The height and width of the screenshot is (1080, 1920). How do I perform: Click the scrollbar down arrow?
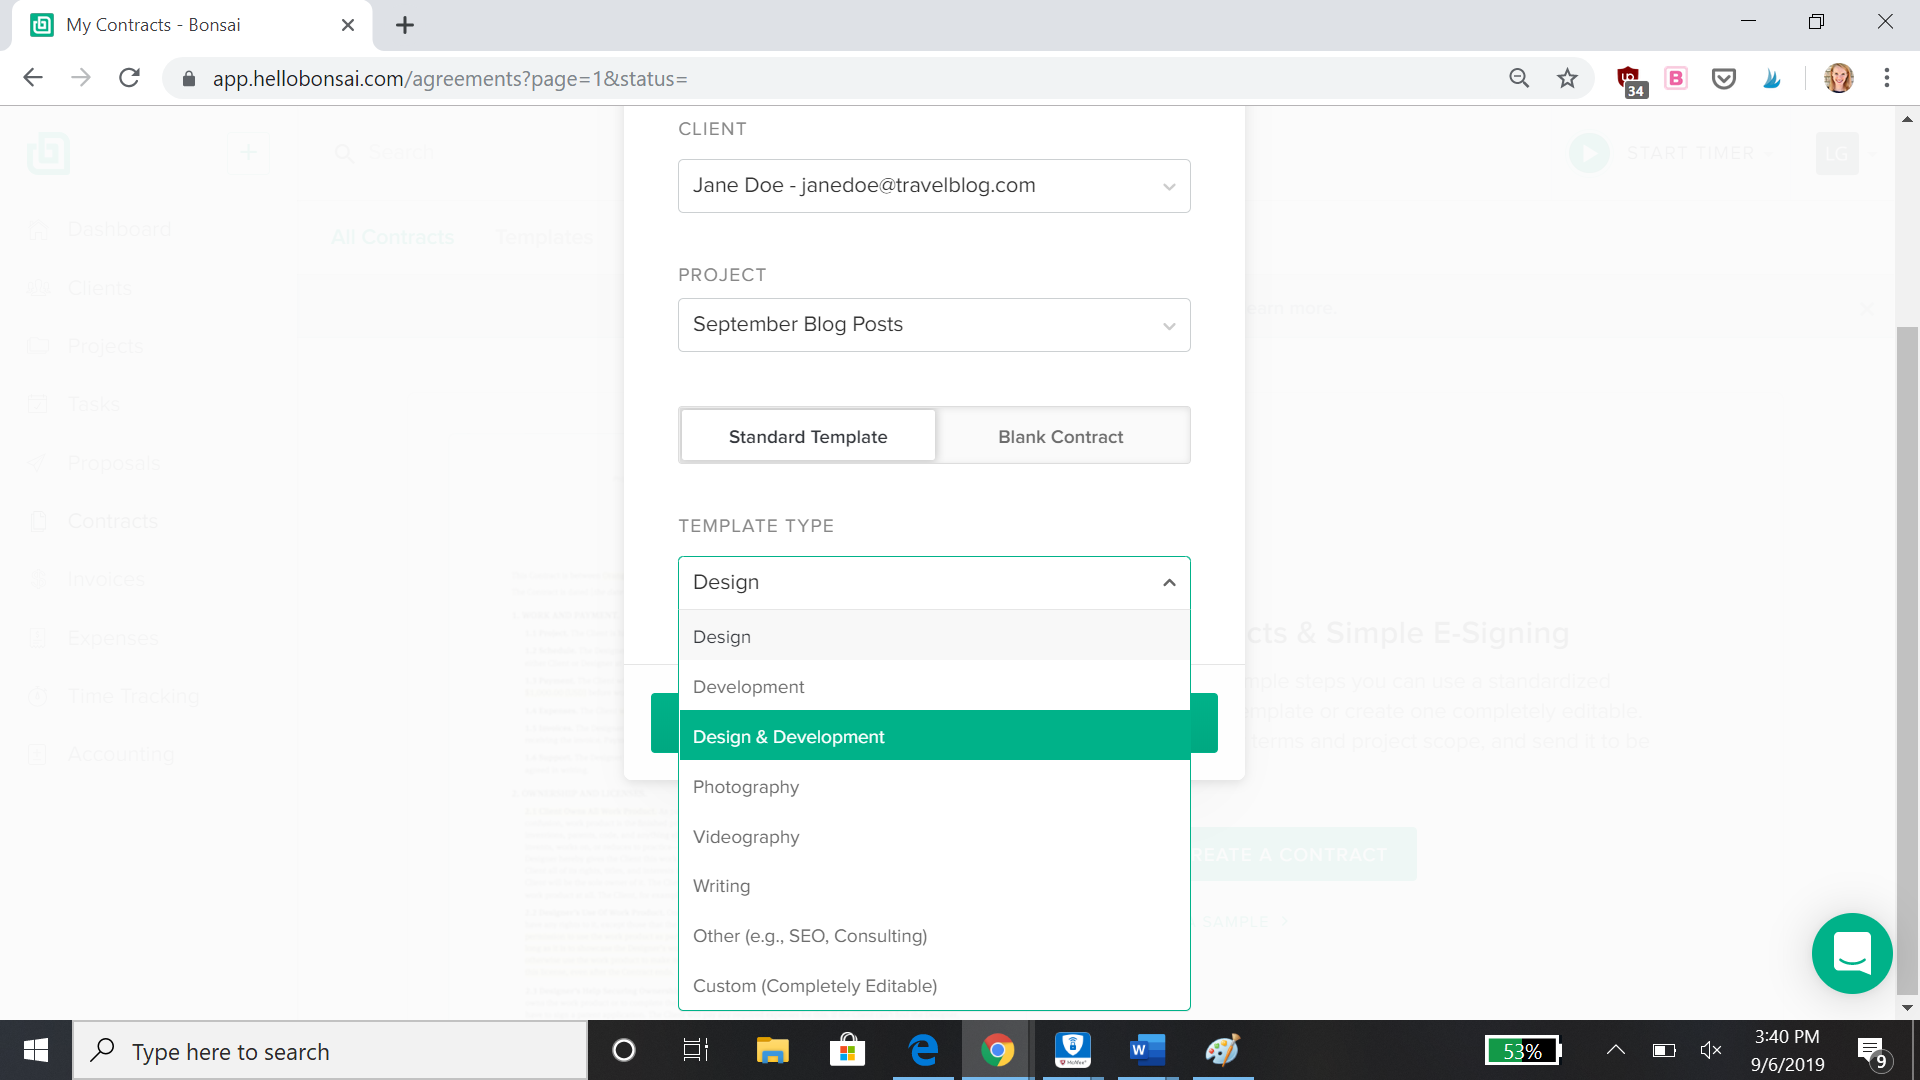(1907, 1008)
